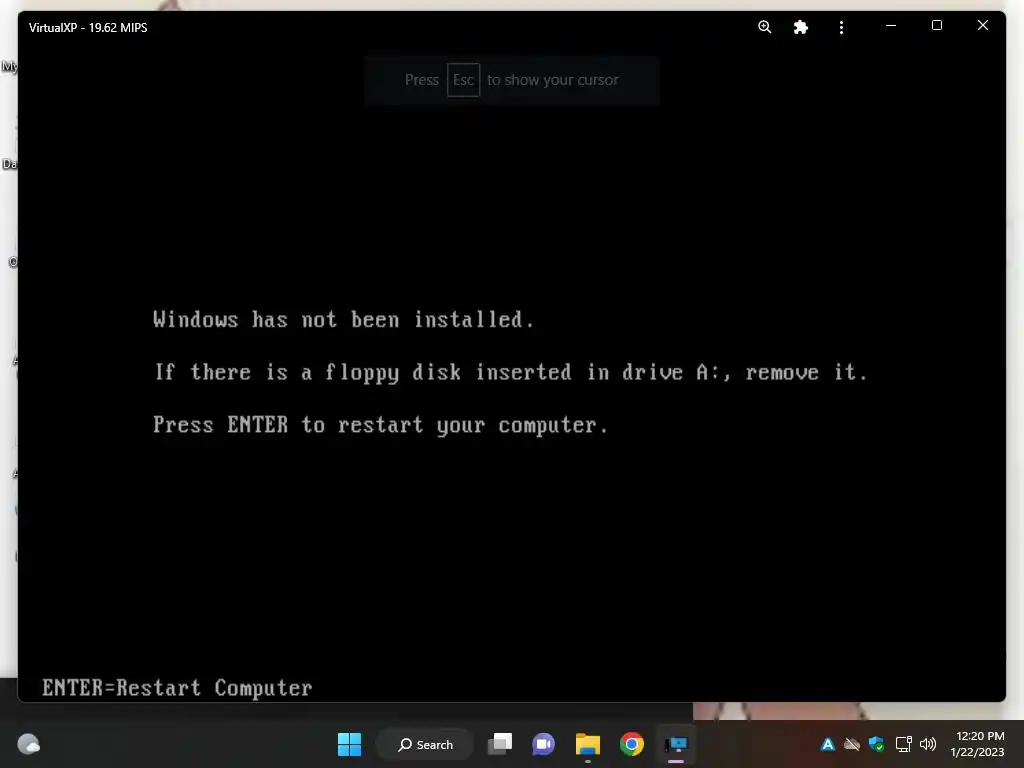Click the VirtualXP - 19.62 MIPS title text

pyautogui.click(x=88, y=27)
